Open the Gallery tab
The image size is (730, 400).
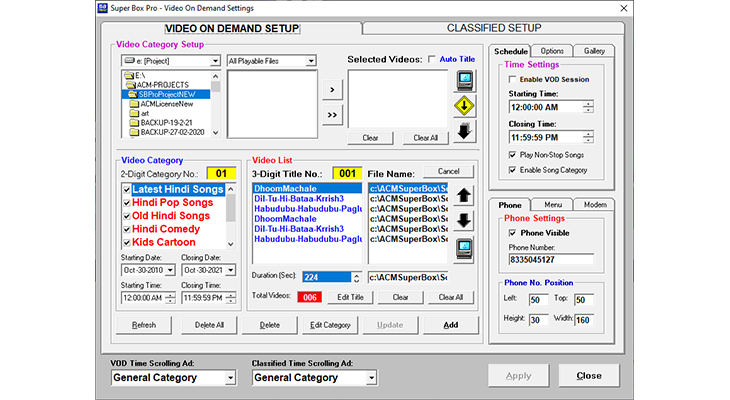click(594, 51)
